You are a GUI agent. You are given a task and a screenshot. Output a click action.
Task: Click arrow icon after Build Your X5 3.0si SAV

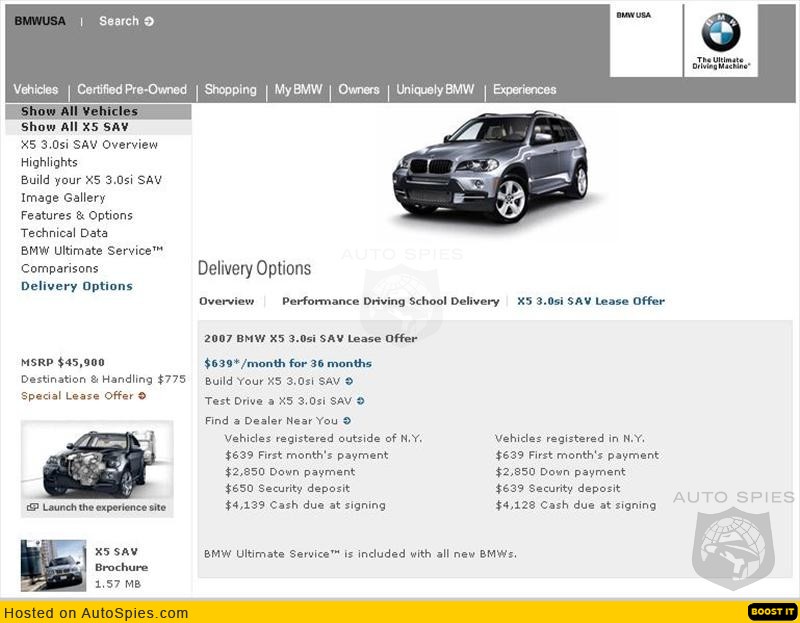click(x=349, y=381)
